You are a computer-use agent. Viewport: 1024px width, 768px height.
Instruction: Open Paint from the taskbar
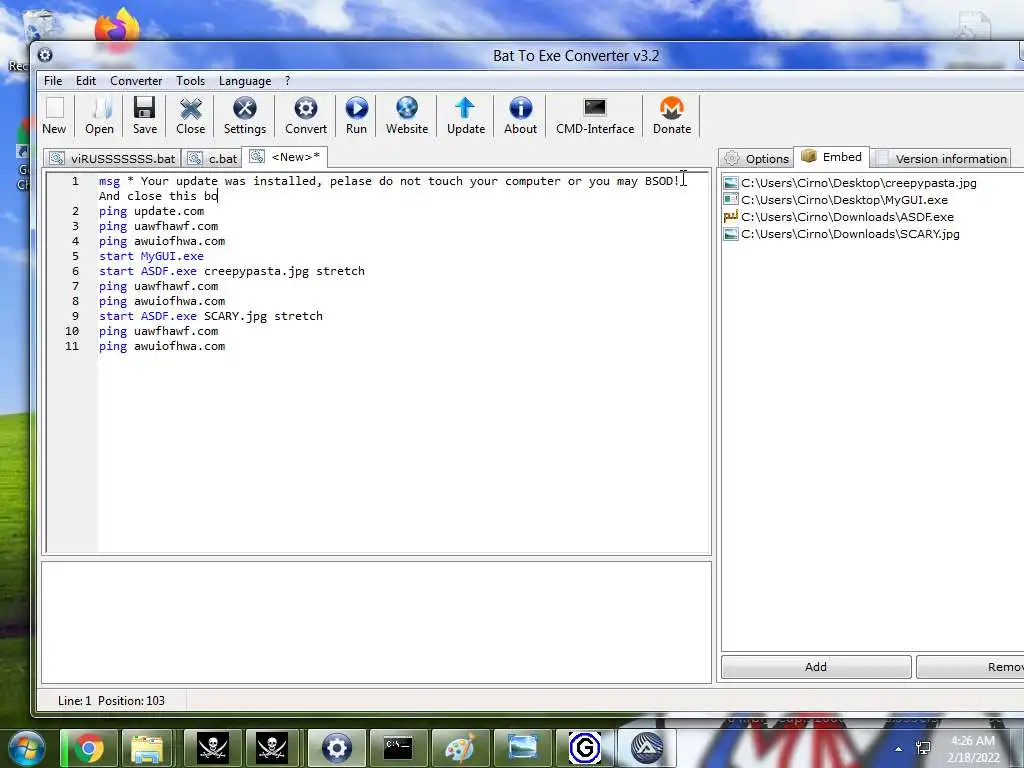point(460,747)
